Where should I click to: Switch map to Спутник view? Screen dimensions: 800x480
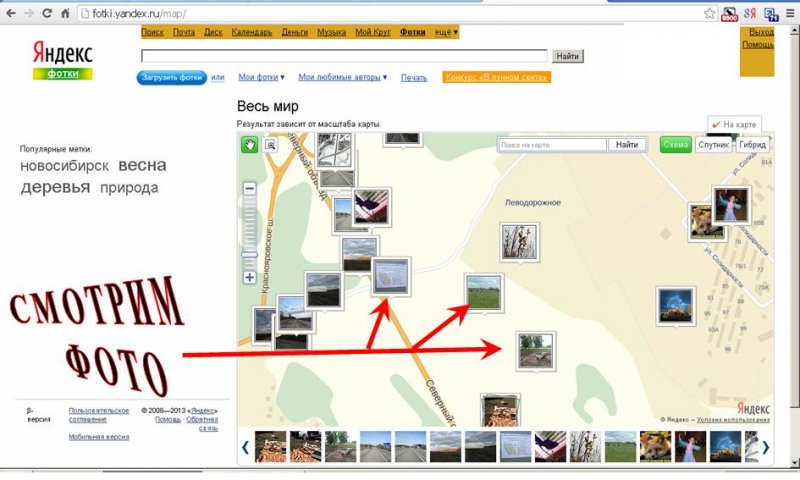coord(713,145)
